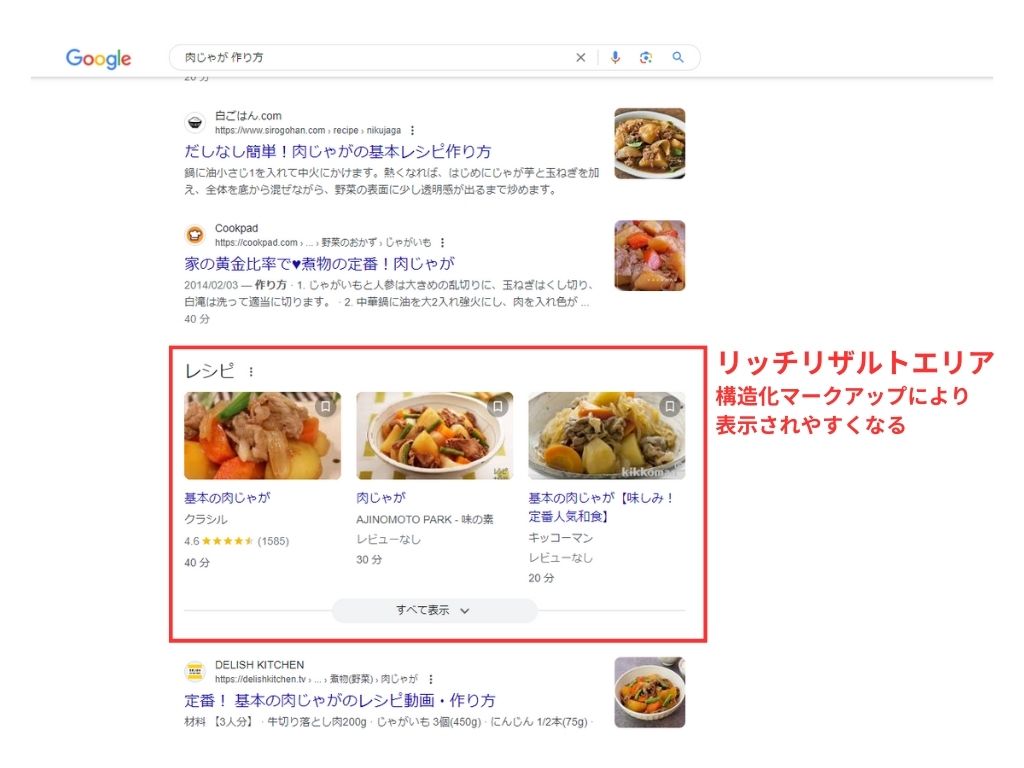Click the magnifying glass search icon
Screen dimensions: 1024x768
678,57
